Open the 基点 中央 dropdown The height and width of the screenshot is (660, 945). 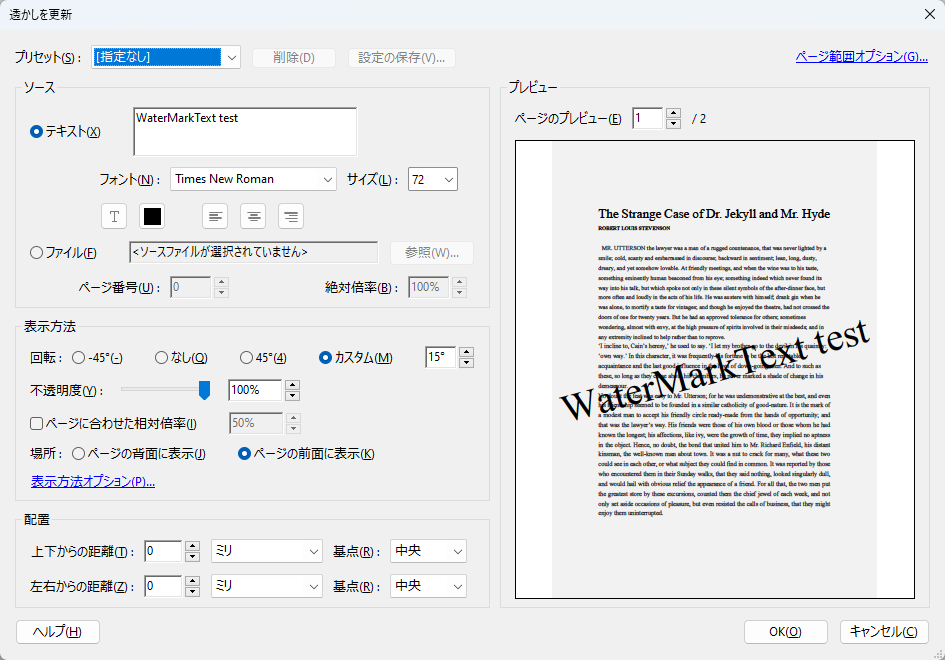(428, 551)
